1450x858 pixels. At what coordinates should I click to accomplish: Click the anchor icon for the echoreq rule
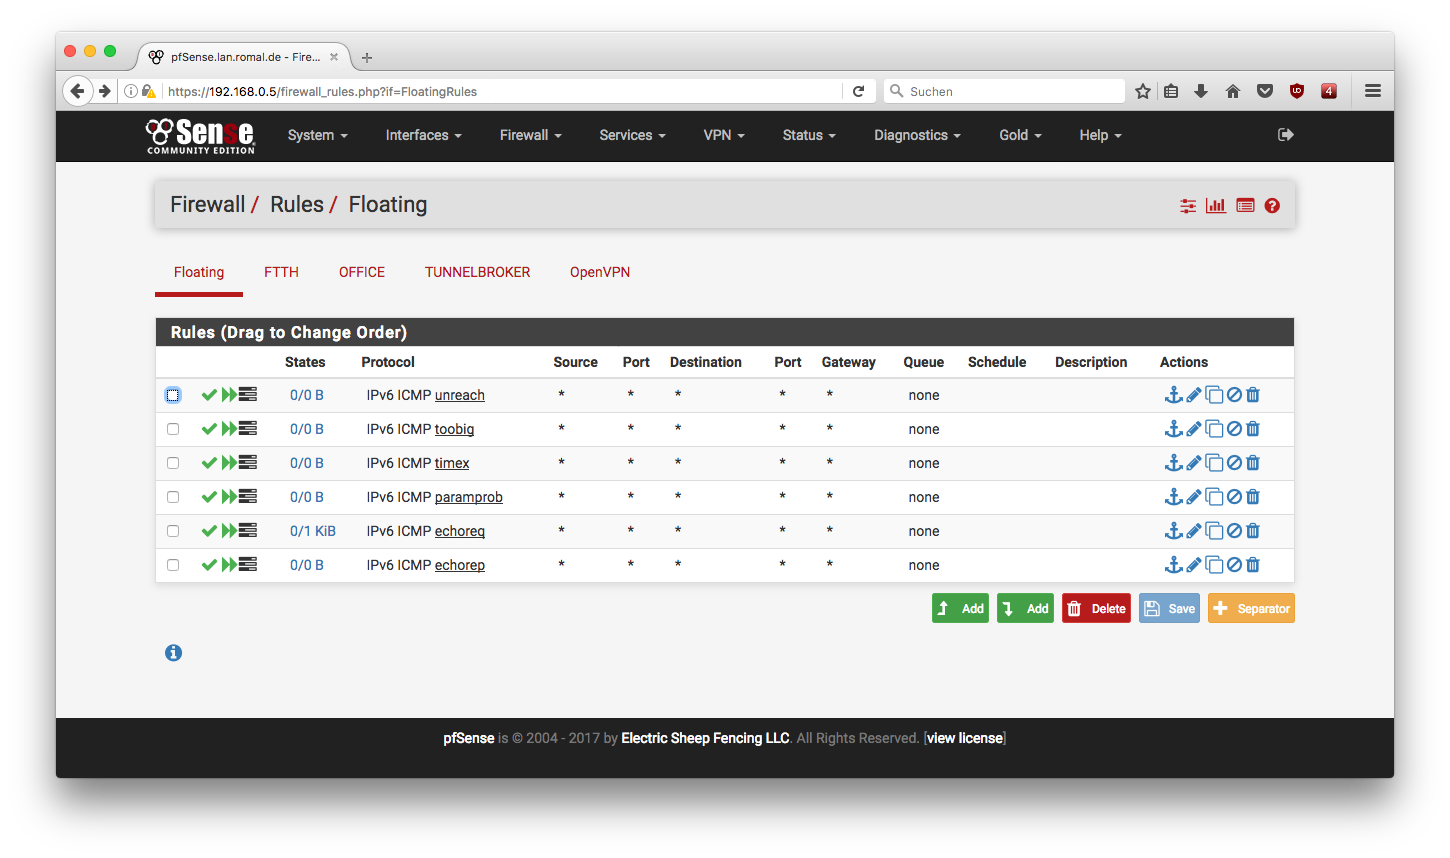click(1174, 531)
